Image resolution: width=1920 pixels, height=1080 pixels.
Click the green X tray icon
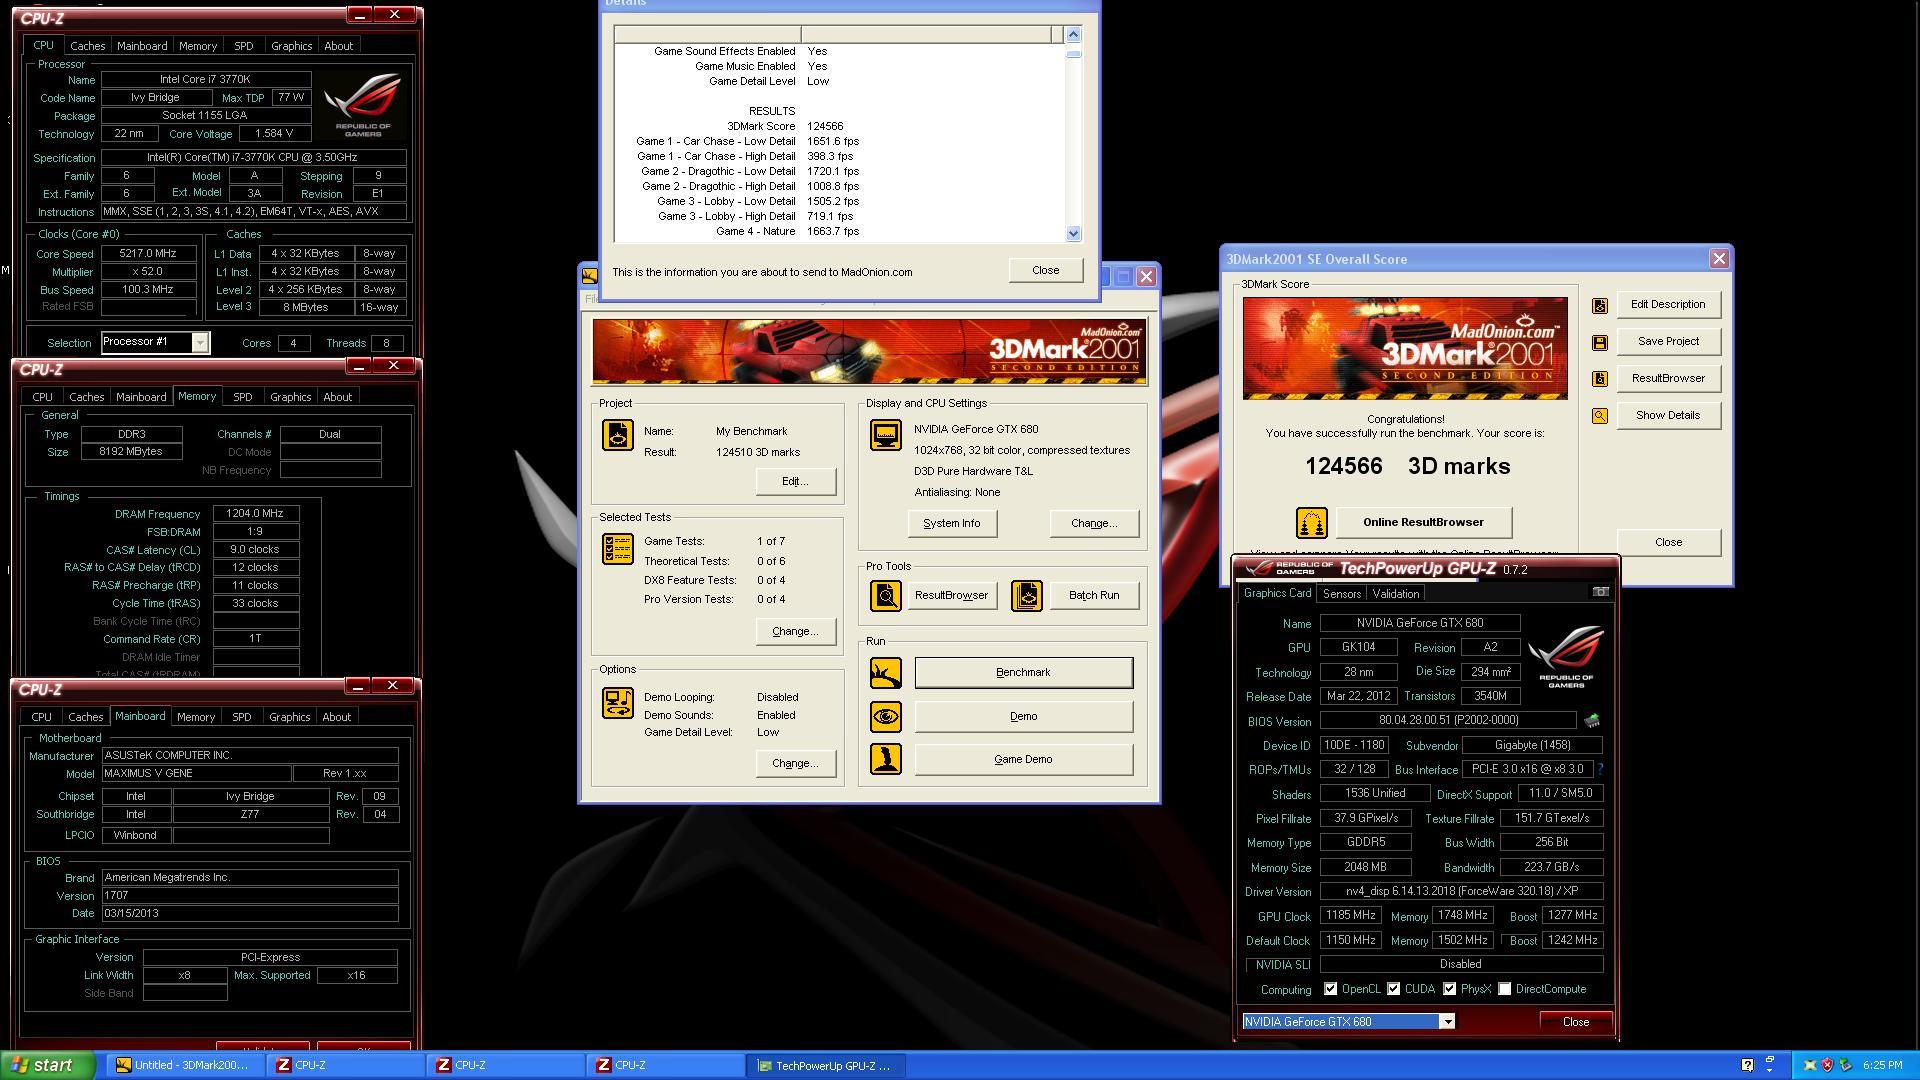(1810, 1066)
